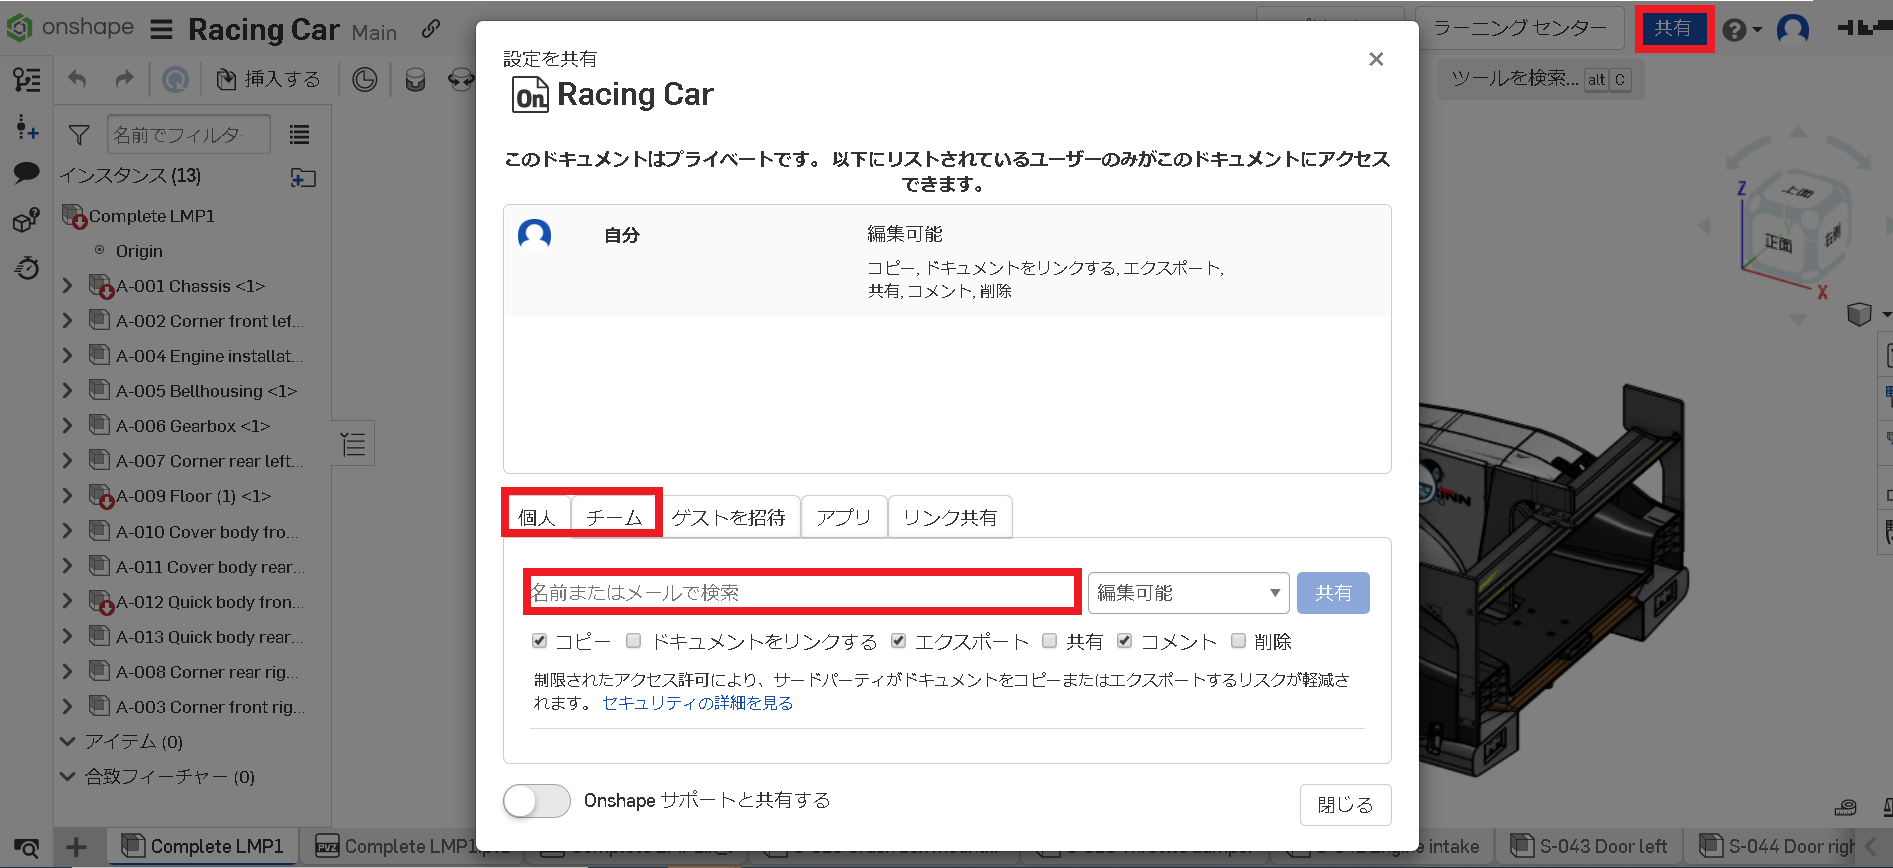This screenshot has width=1893, height=868.
Task: Open ラーニング センター
Action: [x=1519, y=28]
